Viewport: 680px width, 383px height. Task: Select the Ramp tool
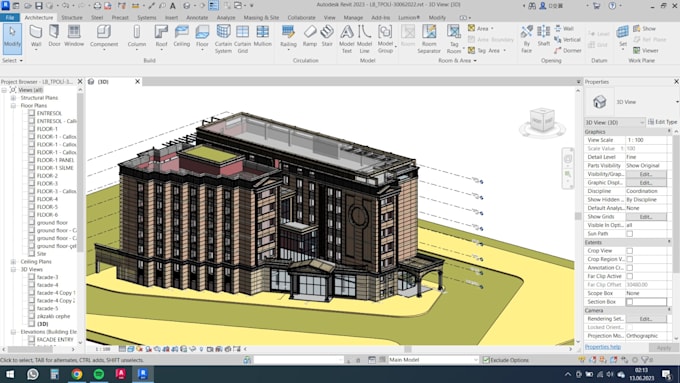click(310, 36)
